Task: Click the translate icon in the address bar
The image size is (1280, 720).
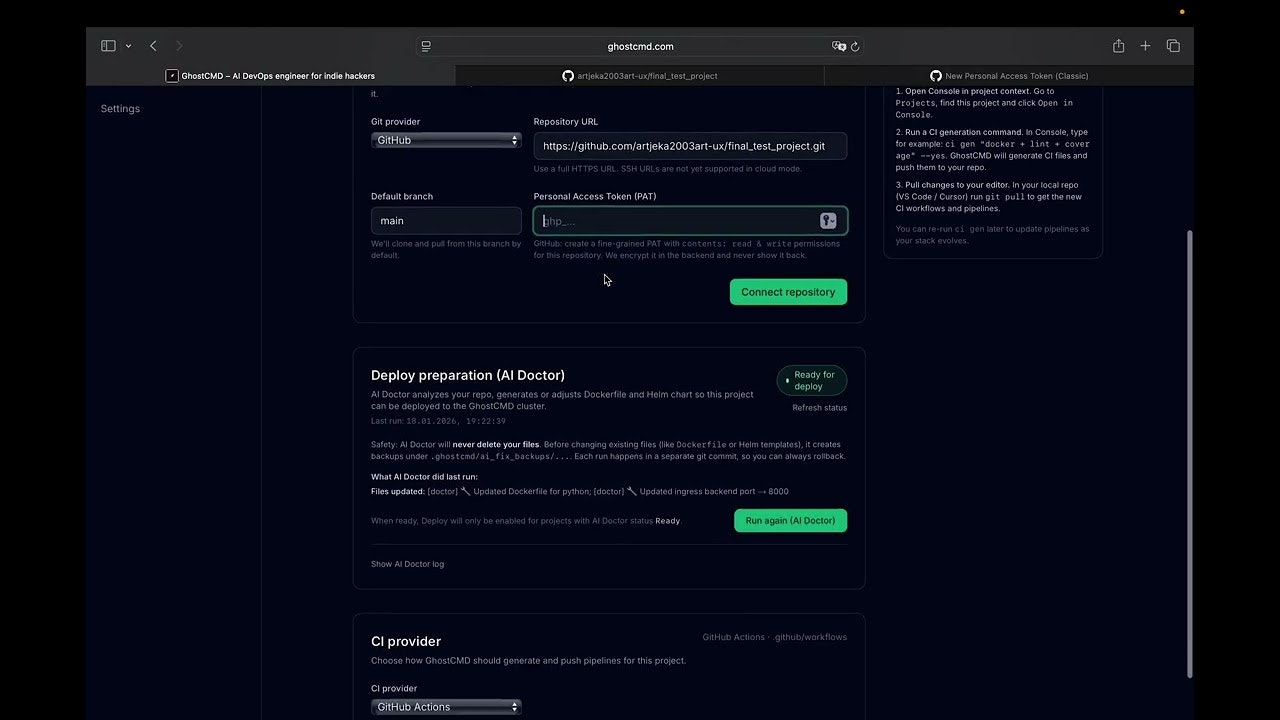Action: tap(838, 46)
